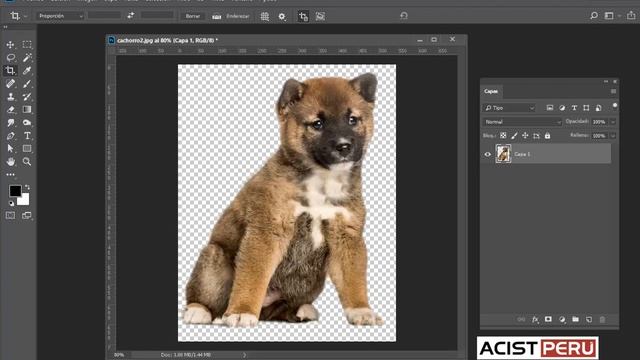Click the reset crop arrow icon
Image resolution: width=640 pixels, height=360 pixels.
coord(404,16)
